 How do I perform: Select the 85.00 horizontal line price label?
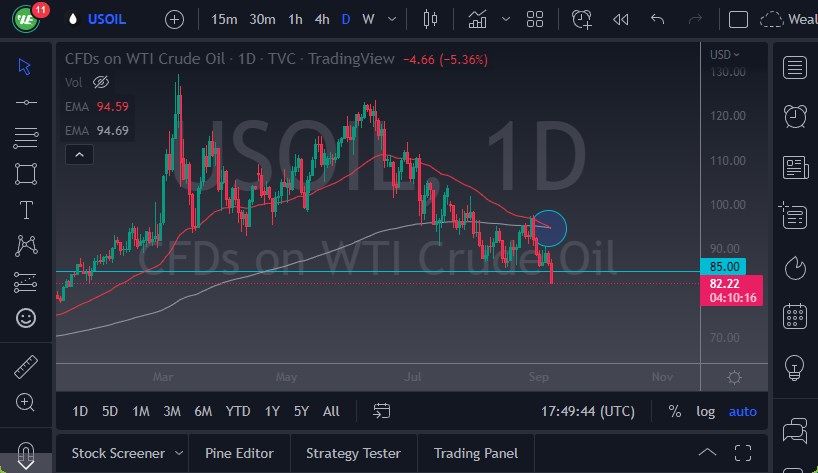723,266
